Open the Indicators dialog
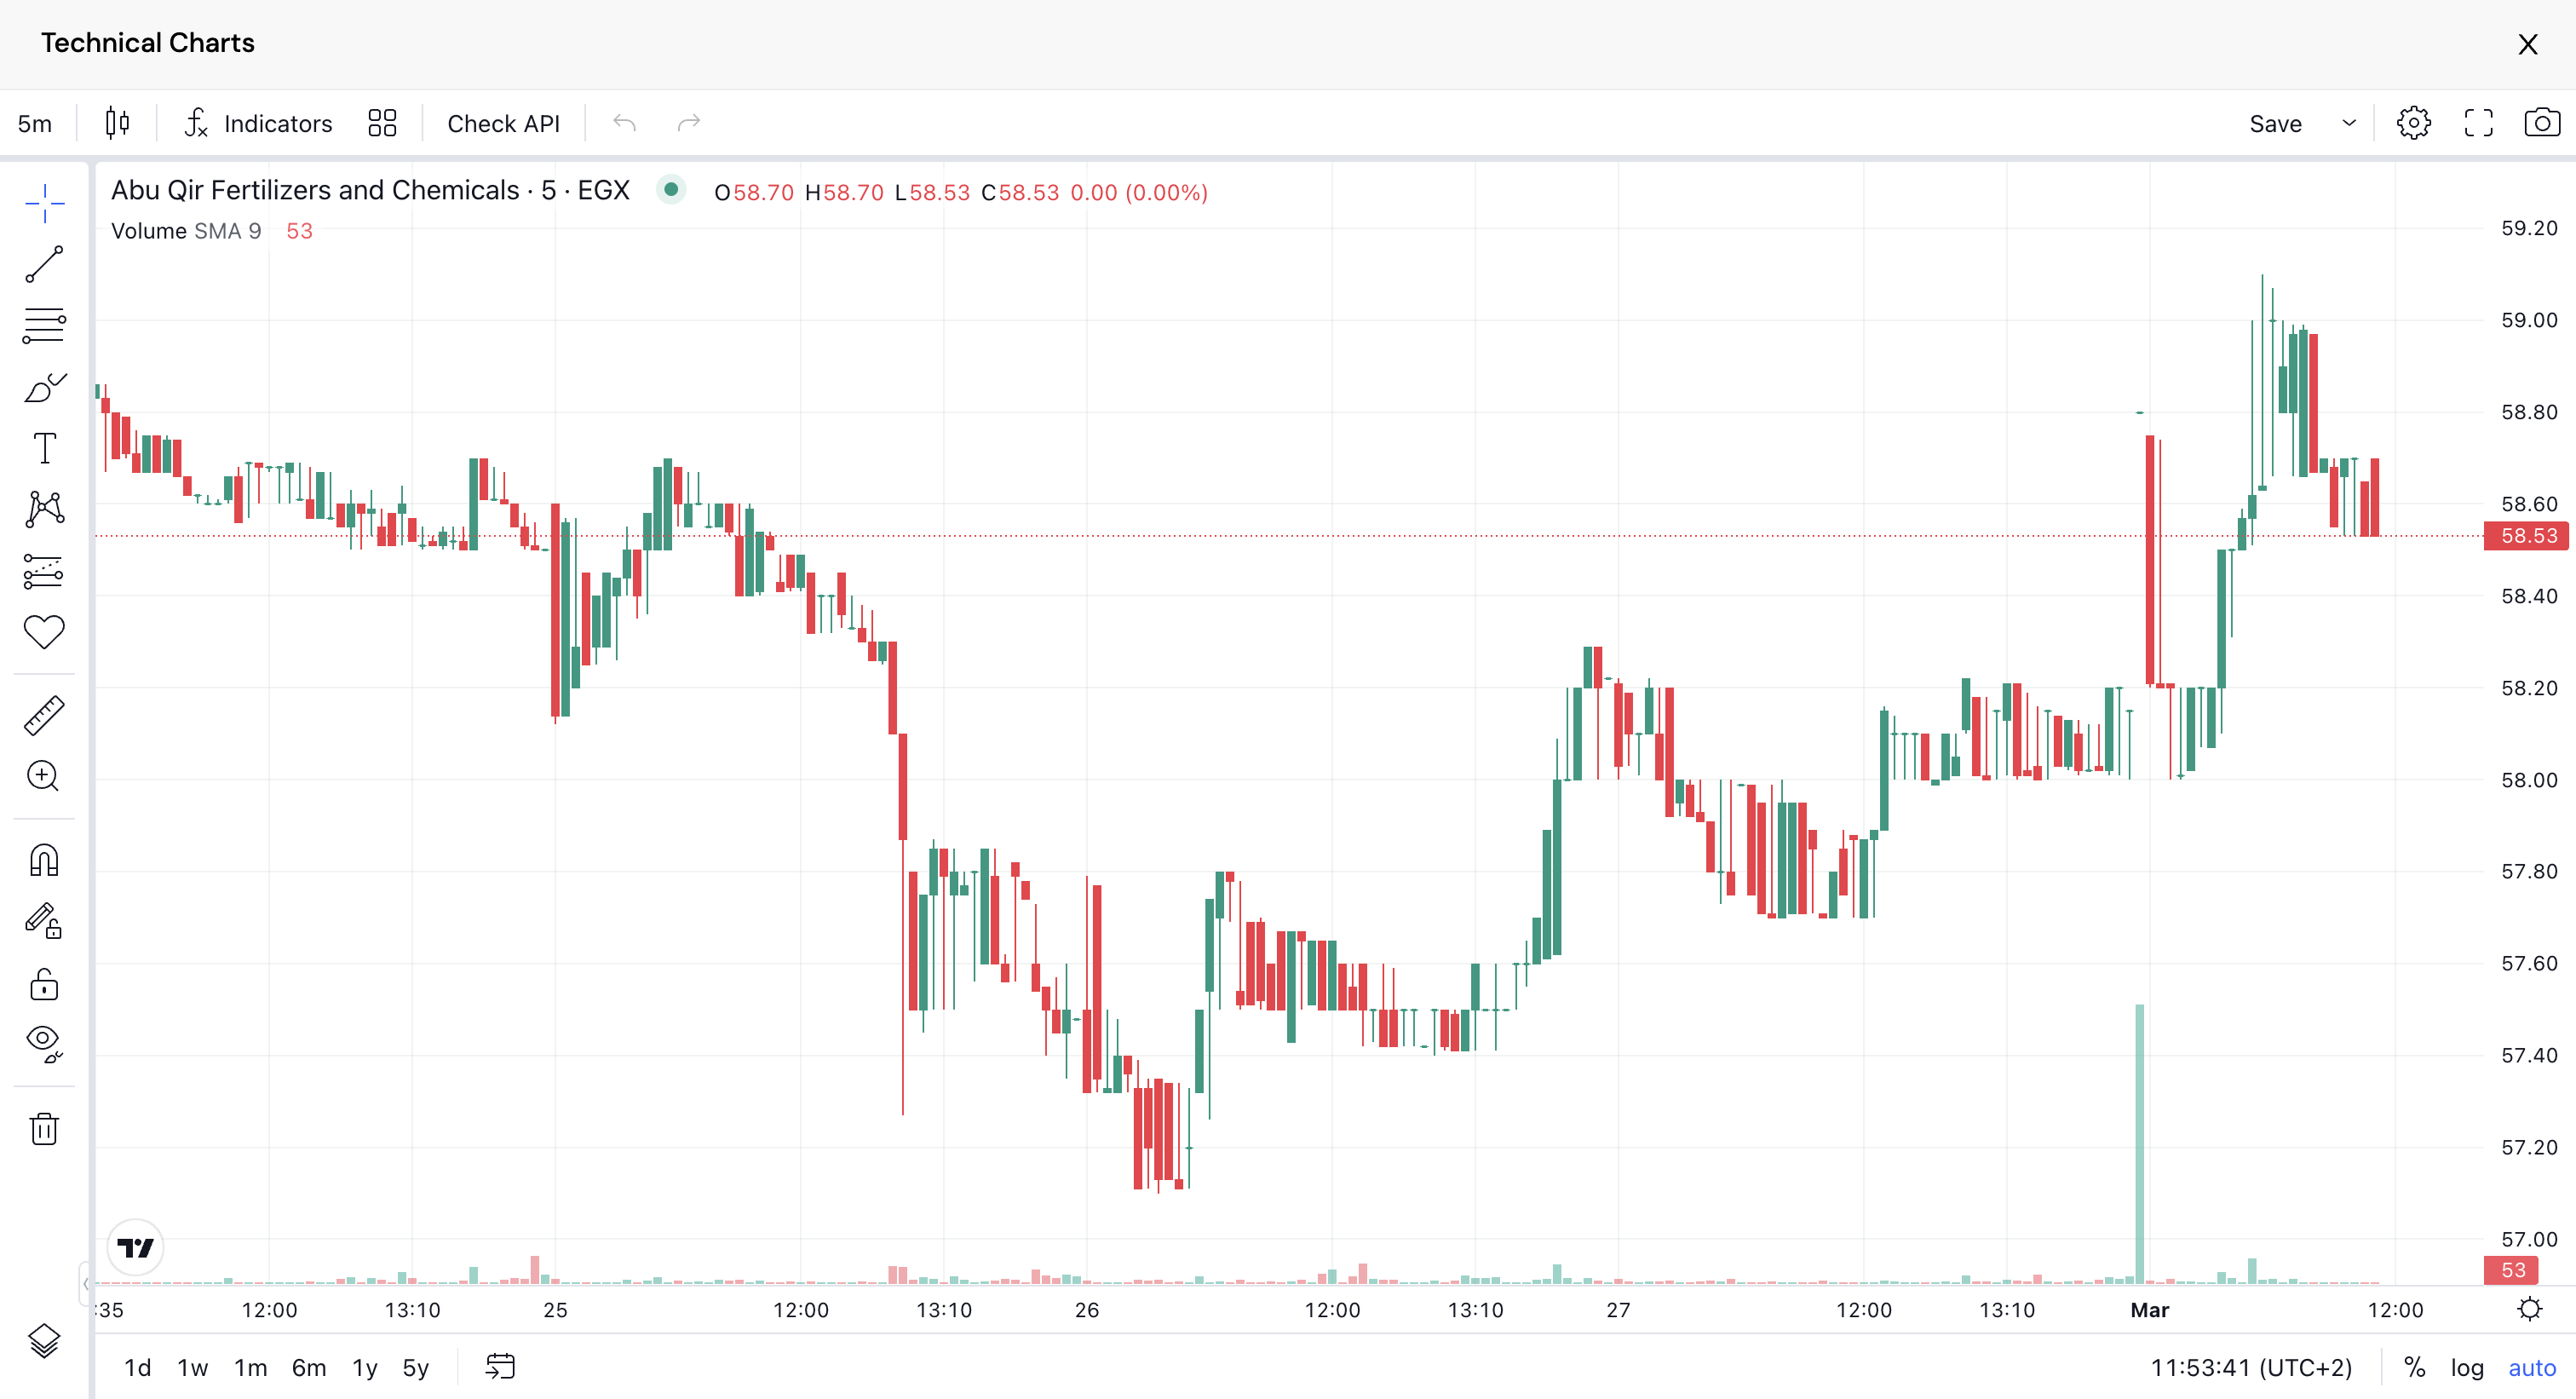 pyautogui.click(x=258, y=123)
